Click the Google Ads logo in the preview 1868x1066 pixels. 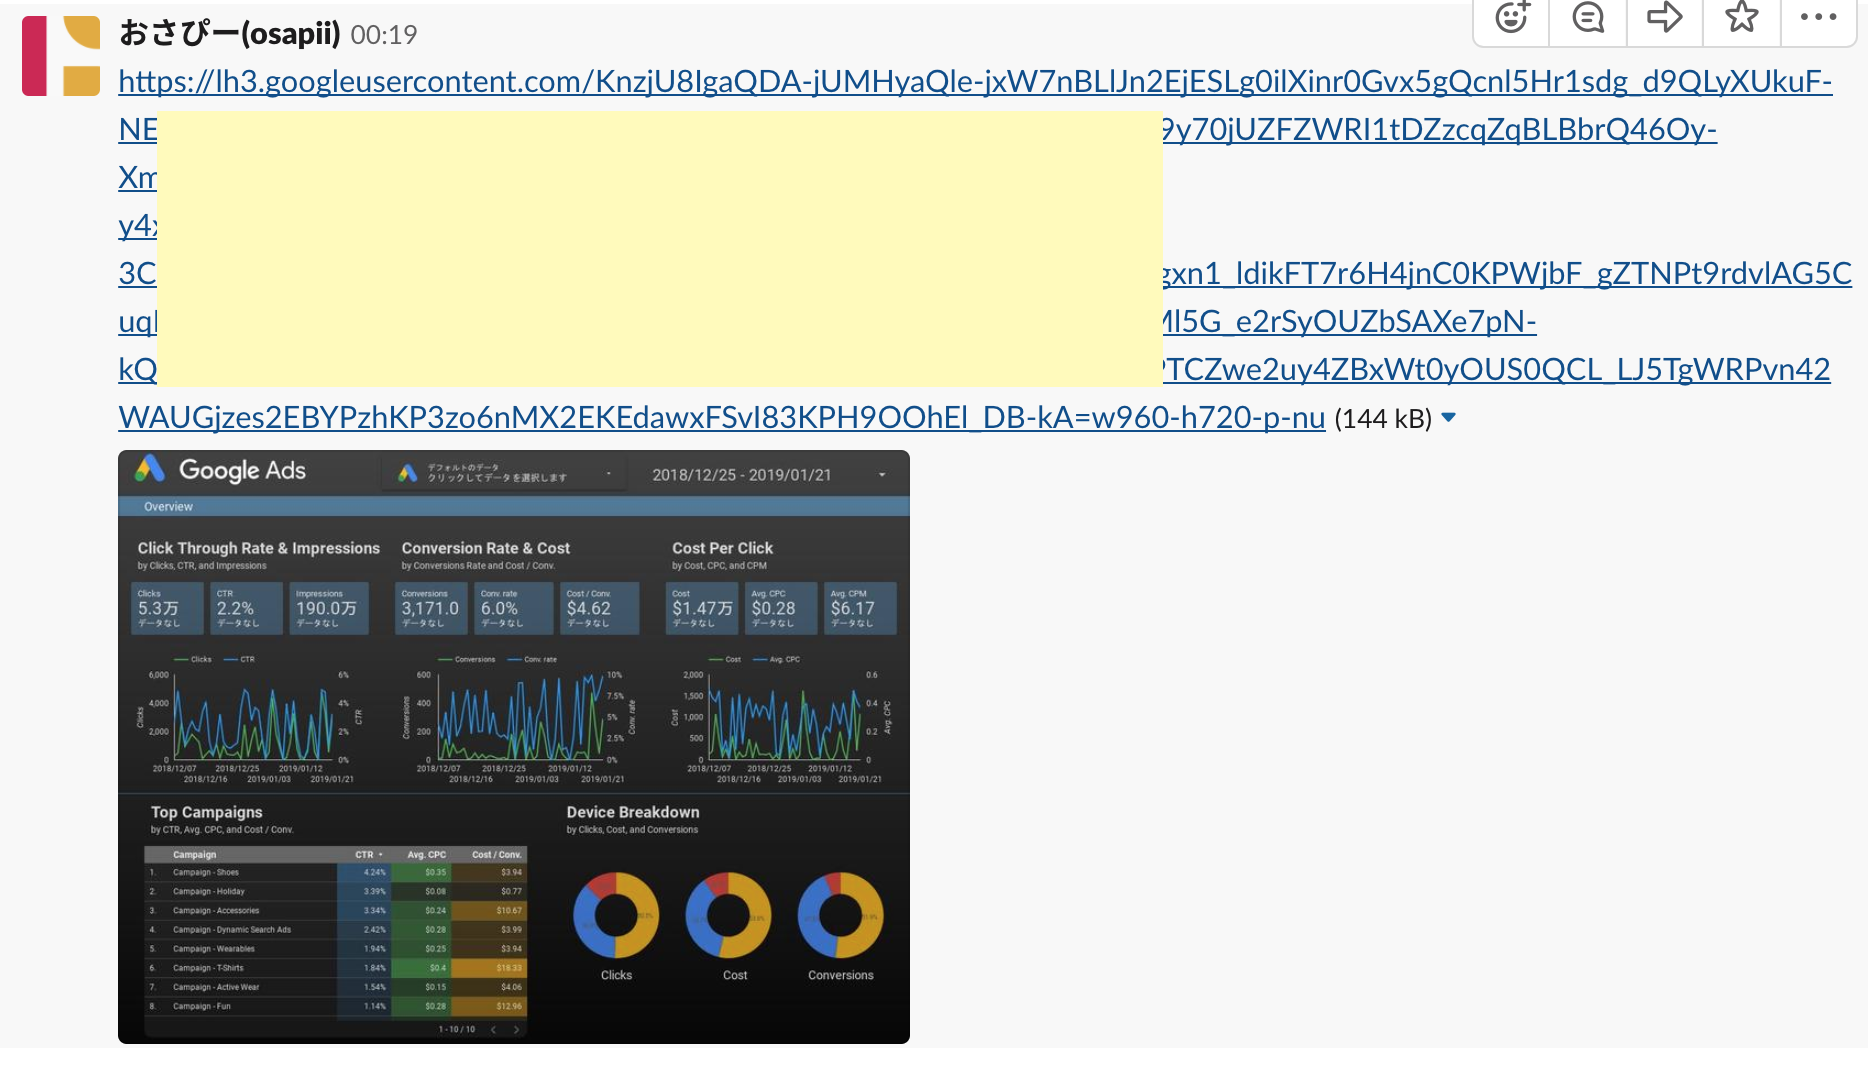[221, 470]
